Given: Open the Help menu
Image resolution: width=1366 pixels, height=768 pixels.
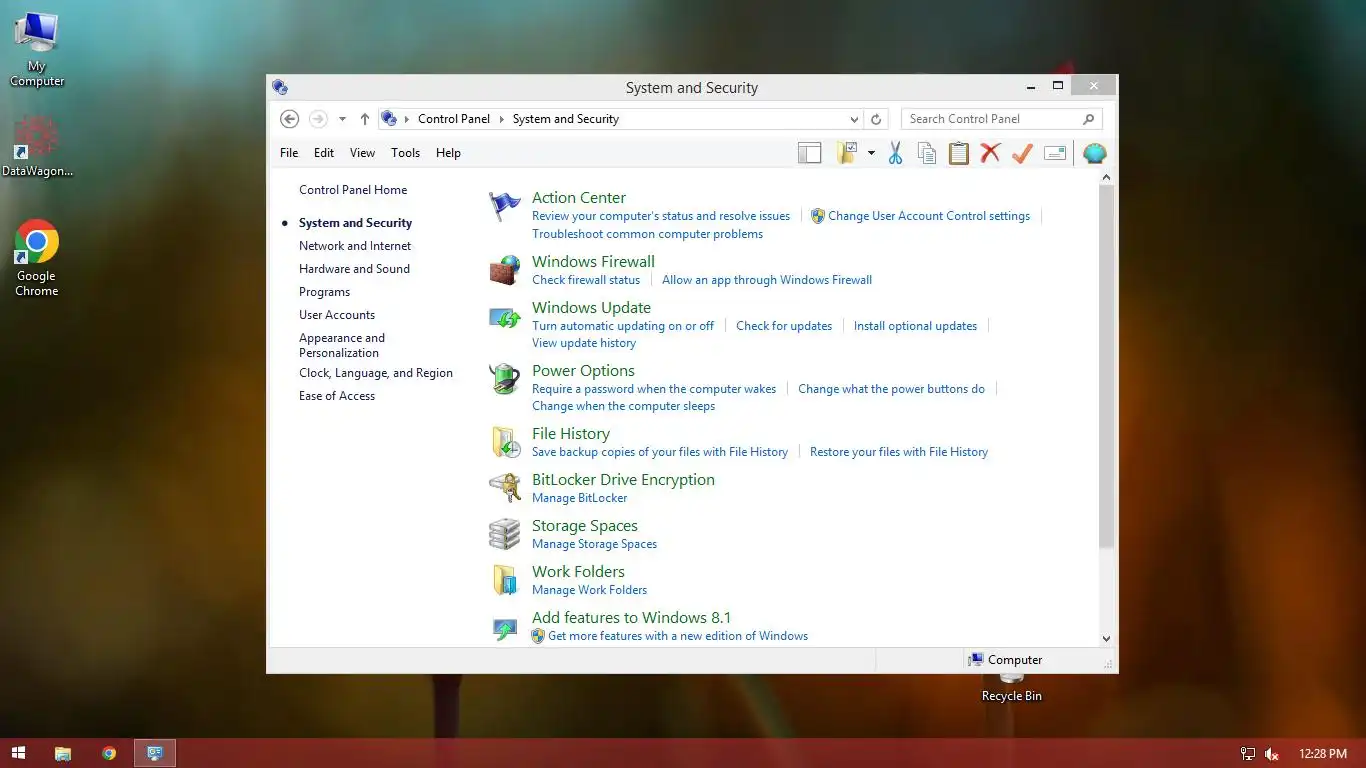Looking at the screenshot, I should click(448, 153).
